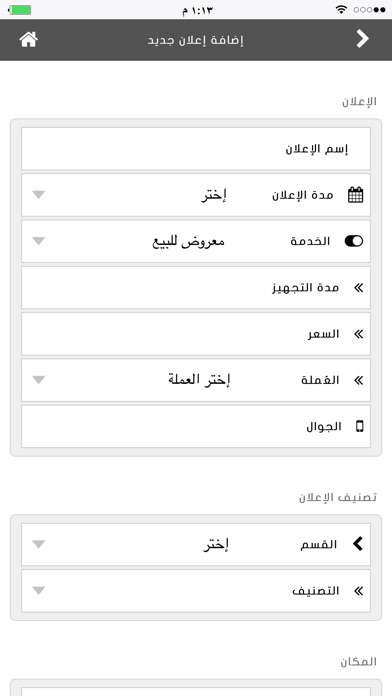Tap the mobile phone icon beside الجوال

coord(360,427)
